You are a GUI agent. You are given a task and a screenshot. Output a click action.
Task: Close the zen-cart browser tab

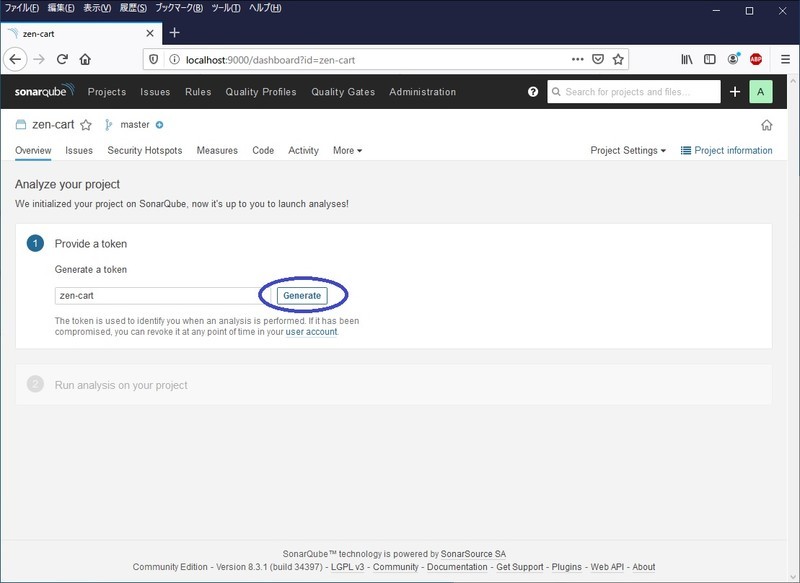pos(150,33)
